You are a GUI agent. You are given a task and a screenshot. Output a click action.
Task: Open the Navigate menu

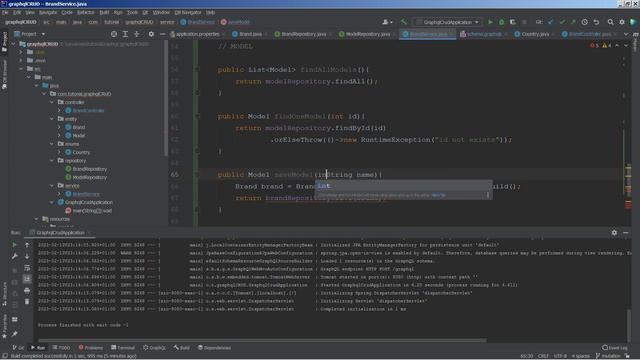click(48, 13)
